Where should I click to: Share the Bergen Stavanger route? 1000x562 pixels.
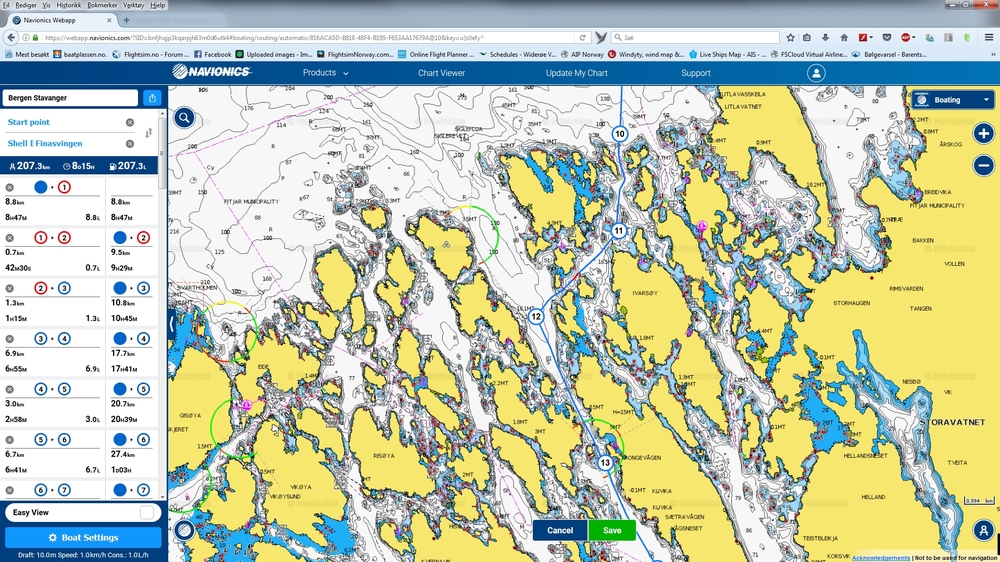tap(152, 98)
